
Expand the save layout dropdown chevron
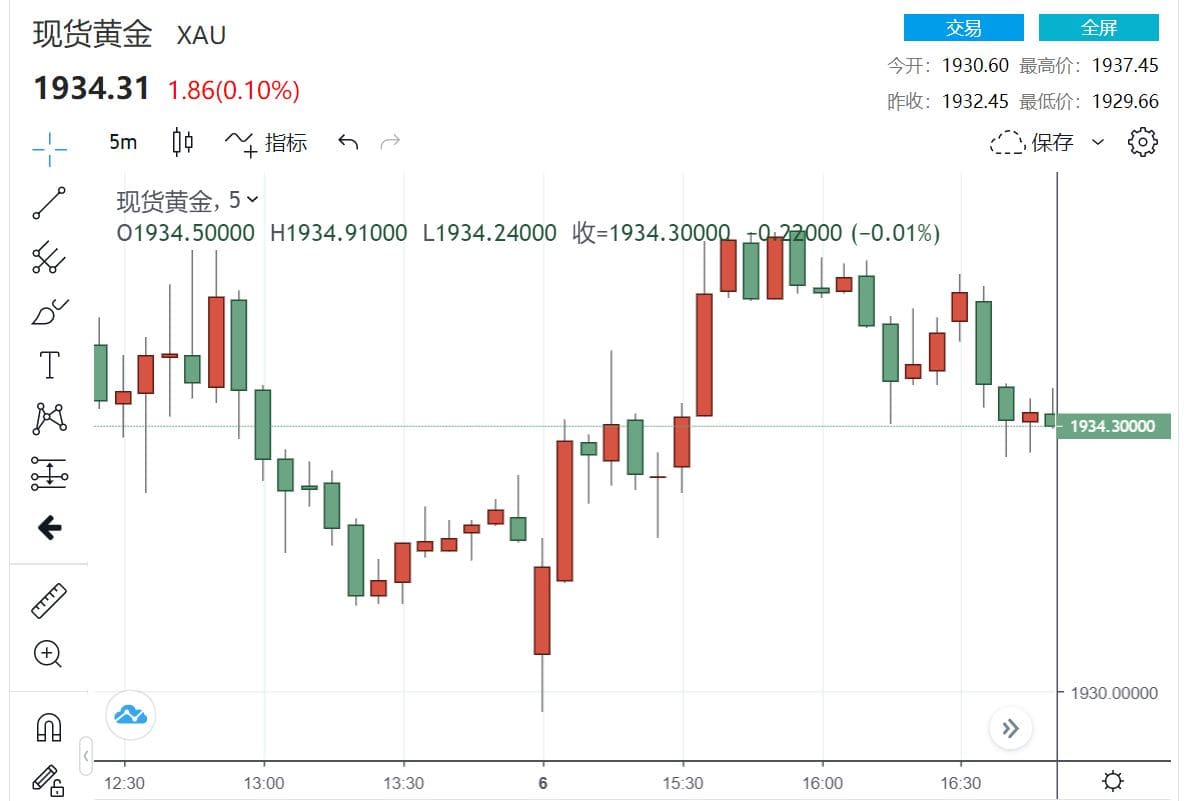point(1098,143)
